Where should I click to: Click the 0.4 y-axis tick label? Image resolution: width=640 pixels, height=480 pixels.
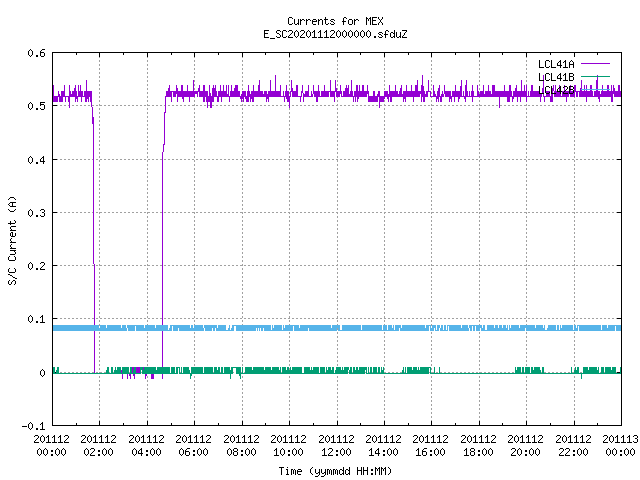(36, 160)
